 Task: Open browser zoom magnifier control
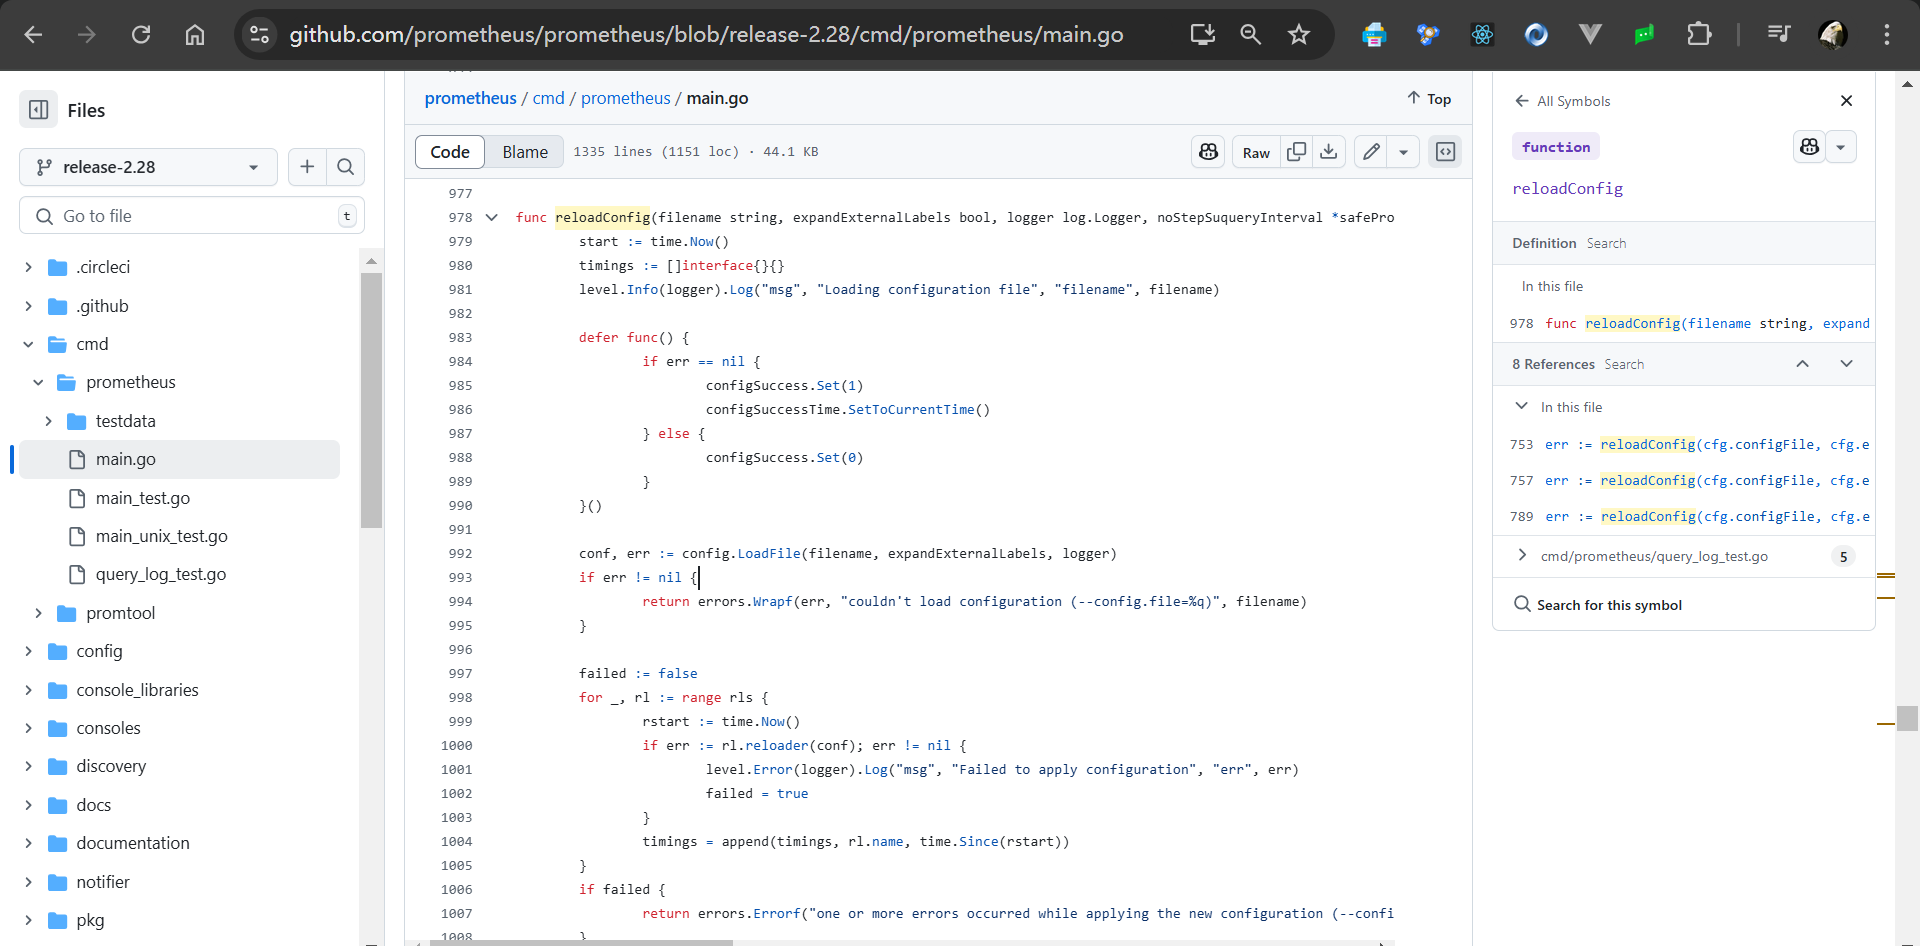coord(1250,35)
